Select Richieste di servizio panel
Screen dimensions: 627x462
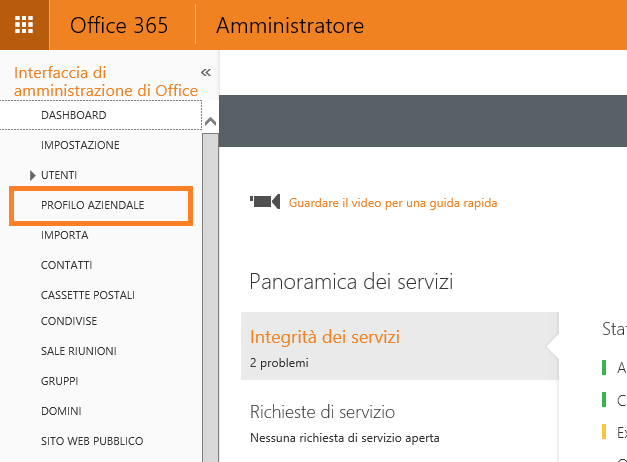322,412
